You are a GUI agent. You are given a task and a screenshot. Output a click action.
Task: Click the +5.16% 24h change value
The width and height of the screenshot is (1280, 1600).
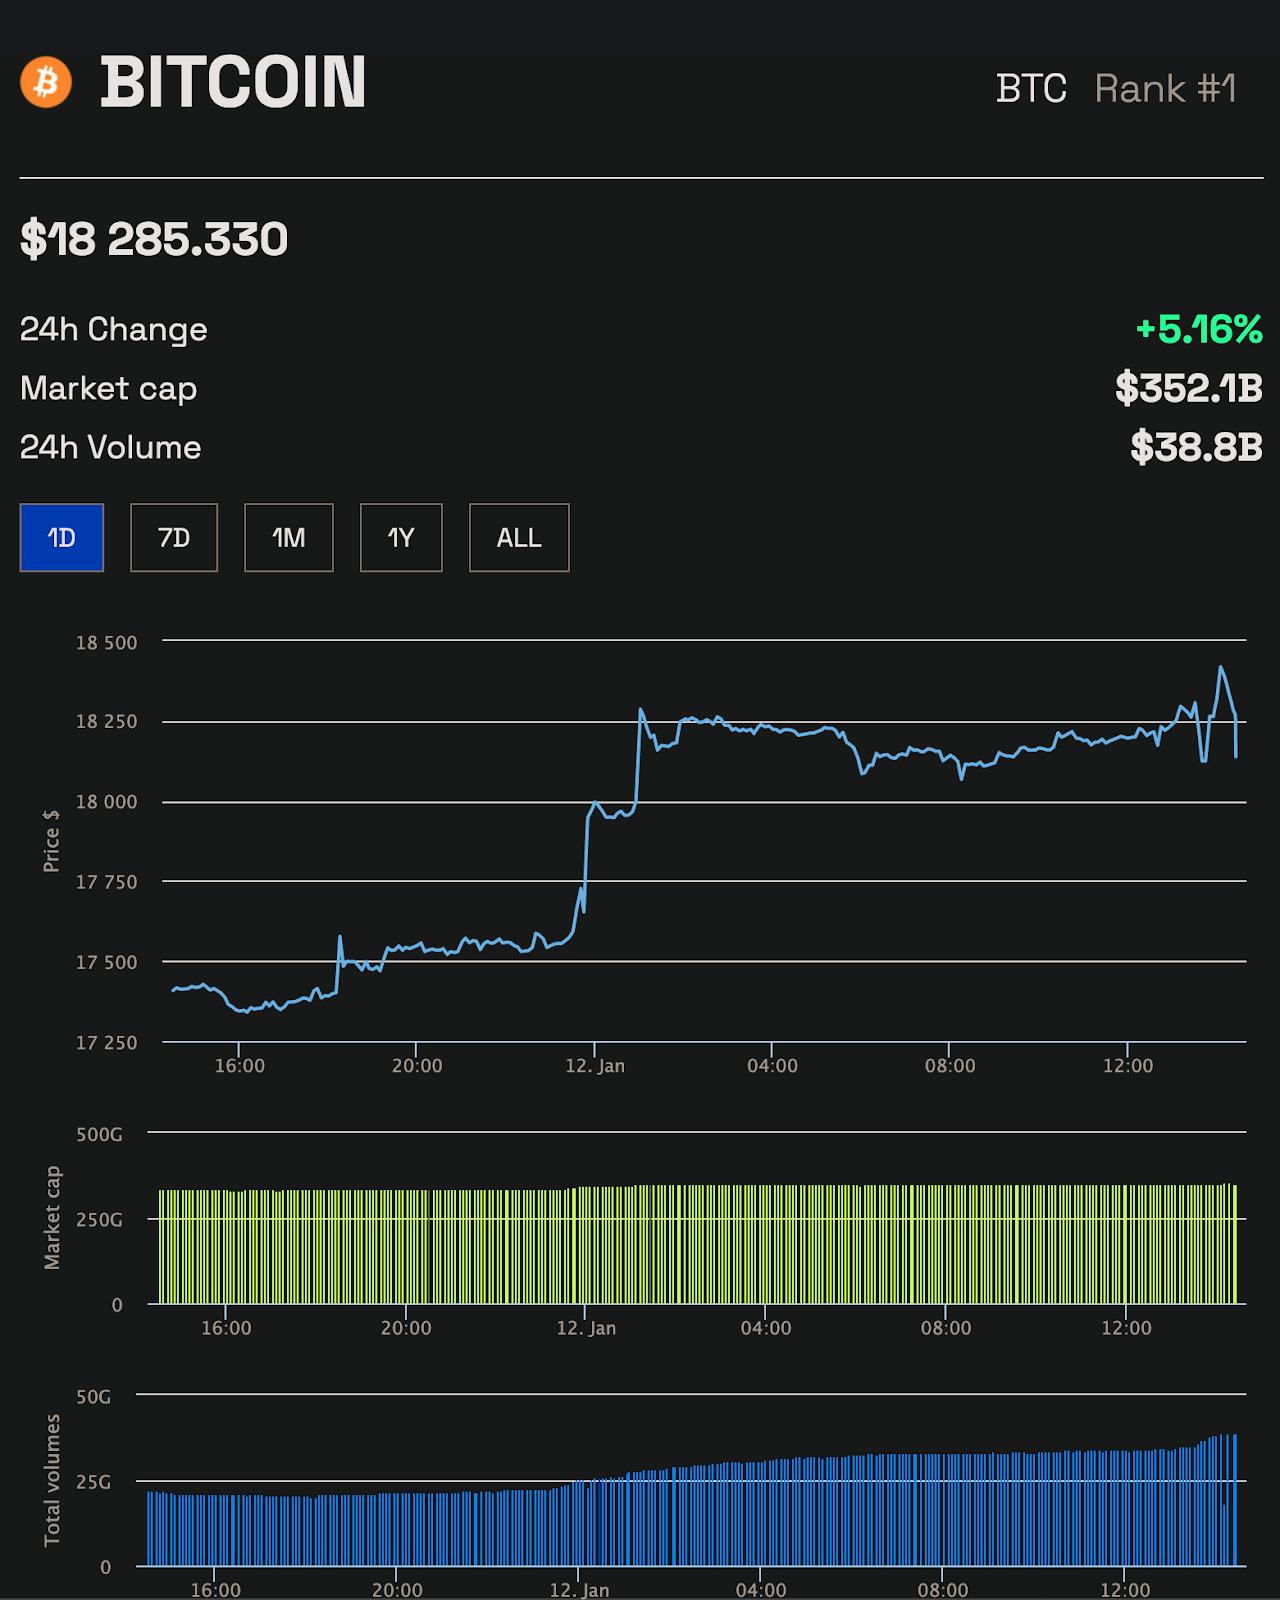(1198, 329)
